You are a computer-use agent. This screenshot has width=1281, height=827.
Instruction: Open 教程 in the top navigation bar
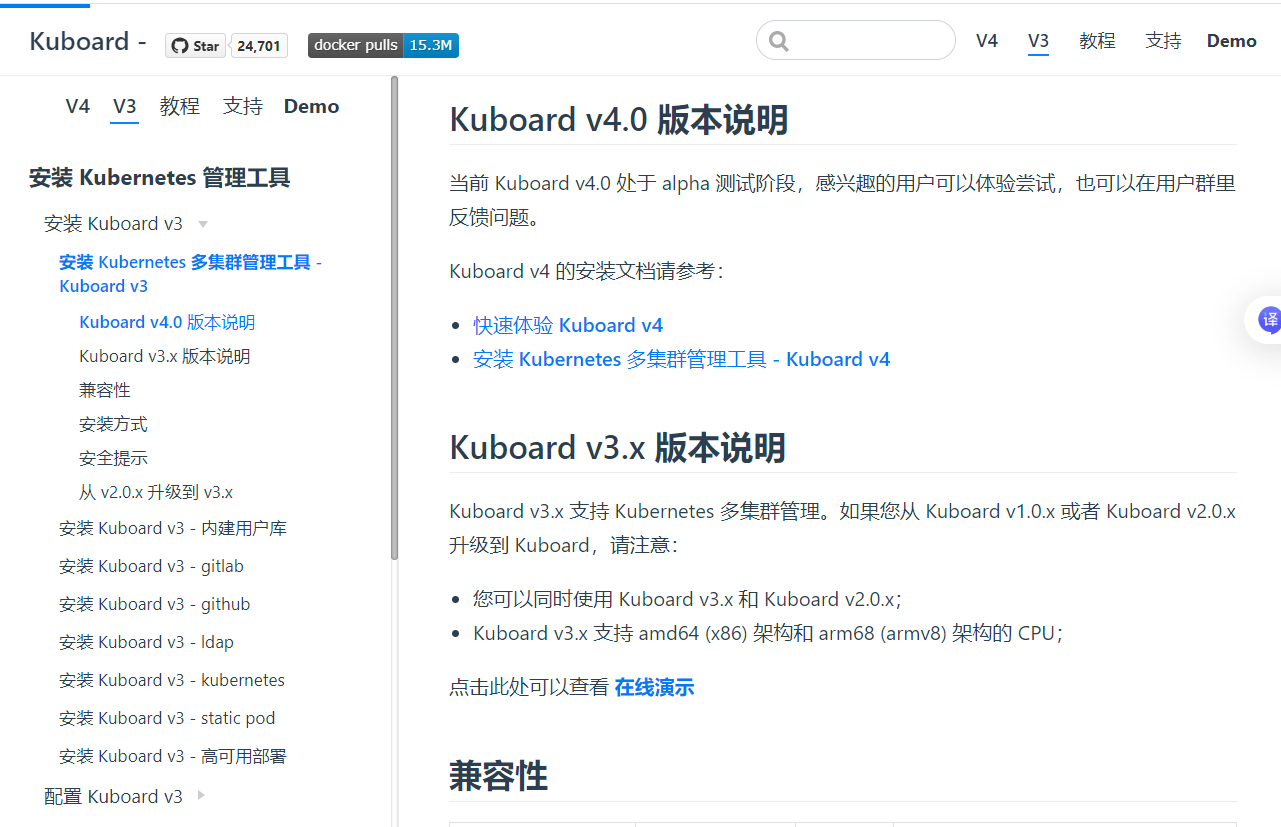point(1097,41)
